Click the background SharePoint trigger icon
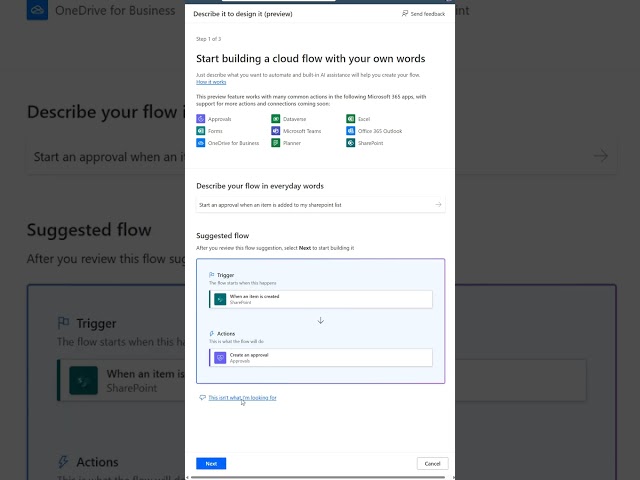This screenshot has width=640, height=480. (x=83, y=380)
